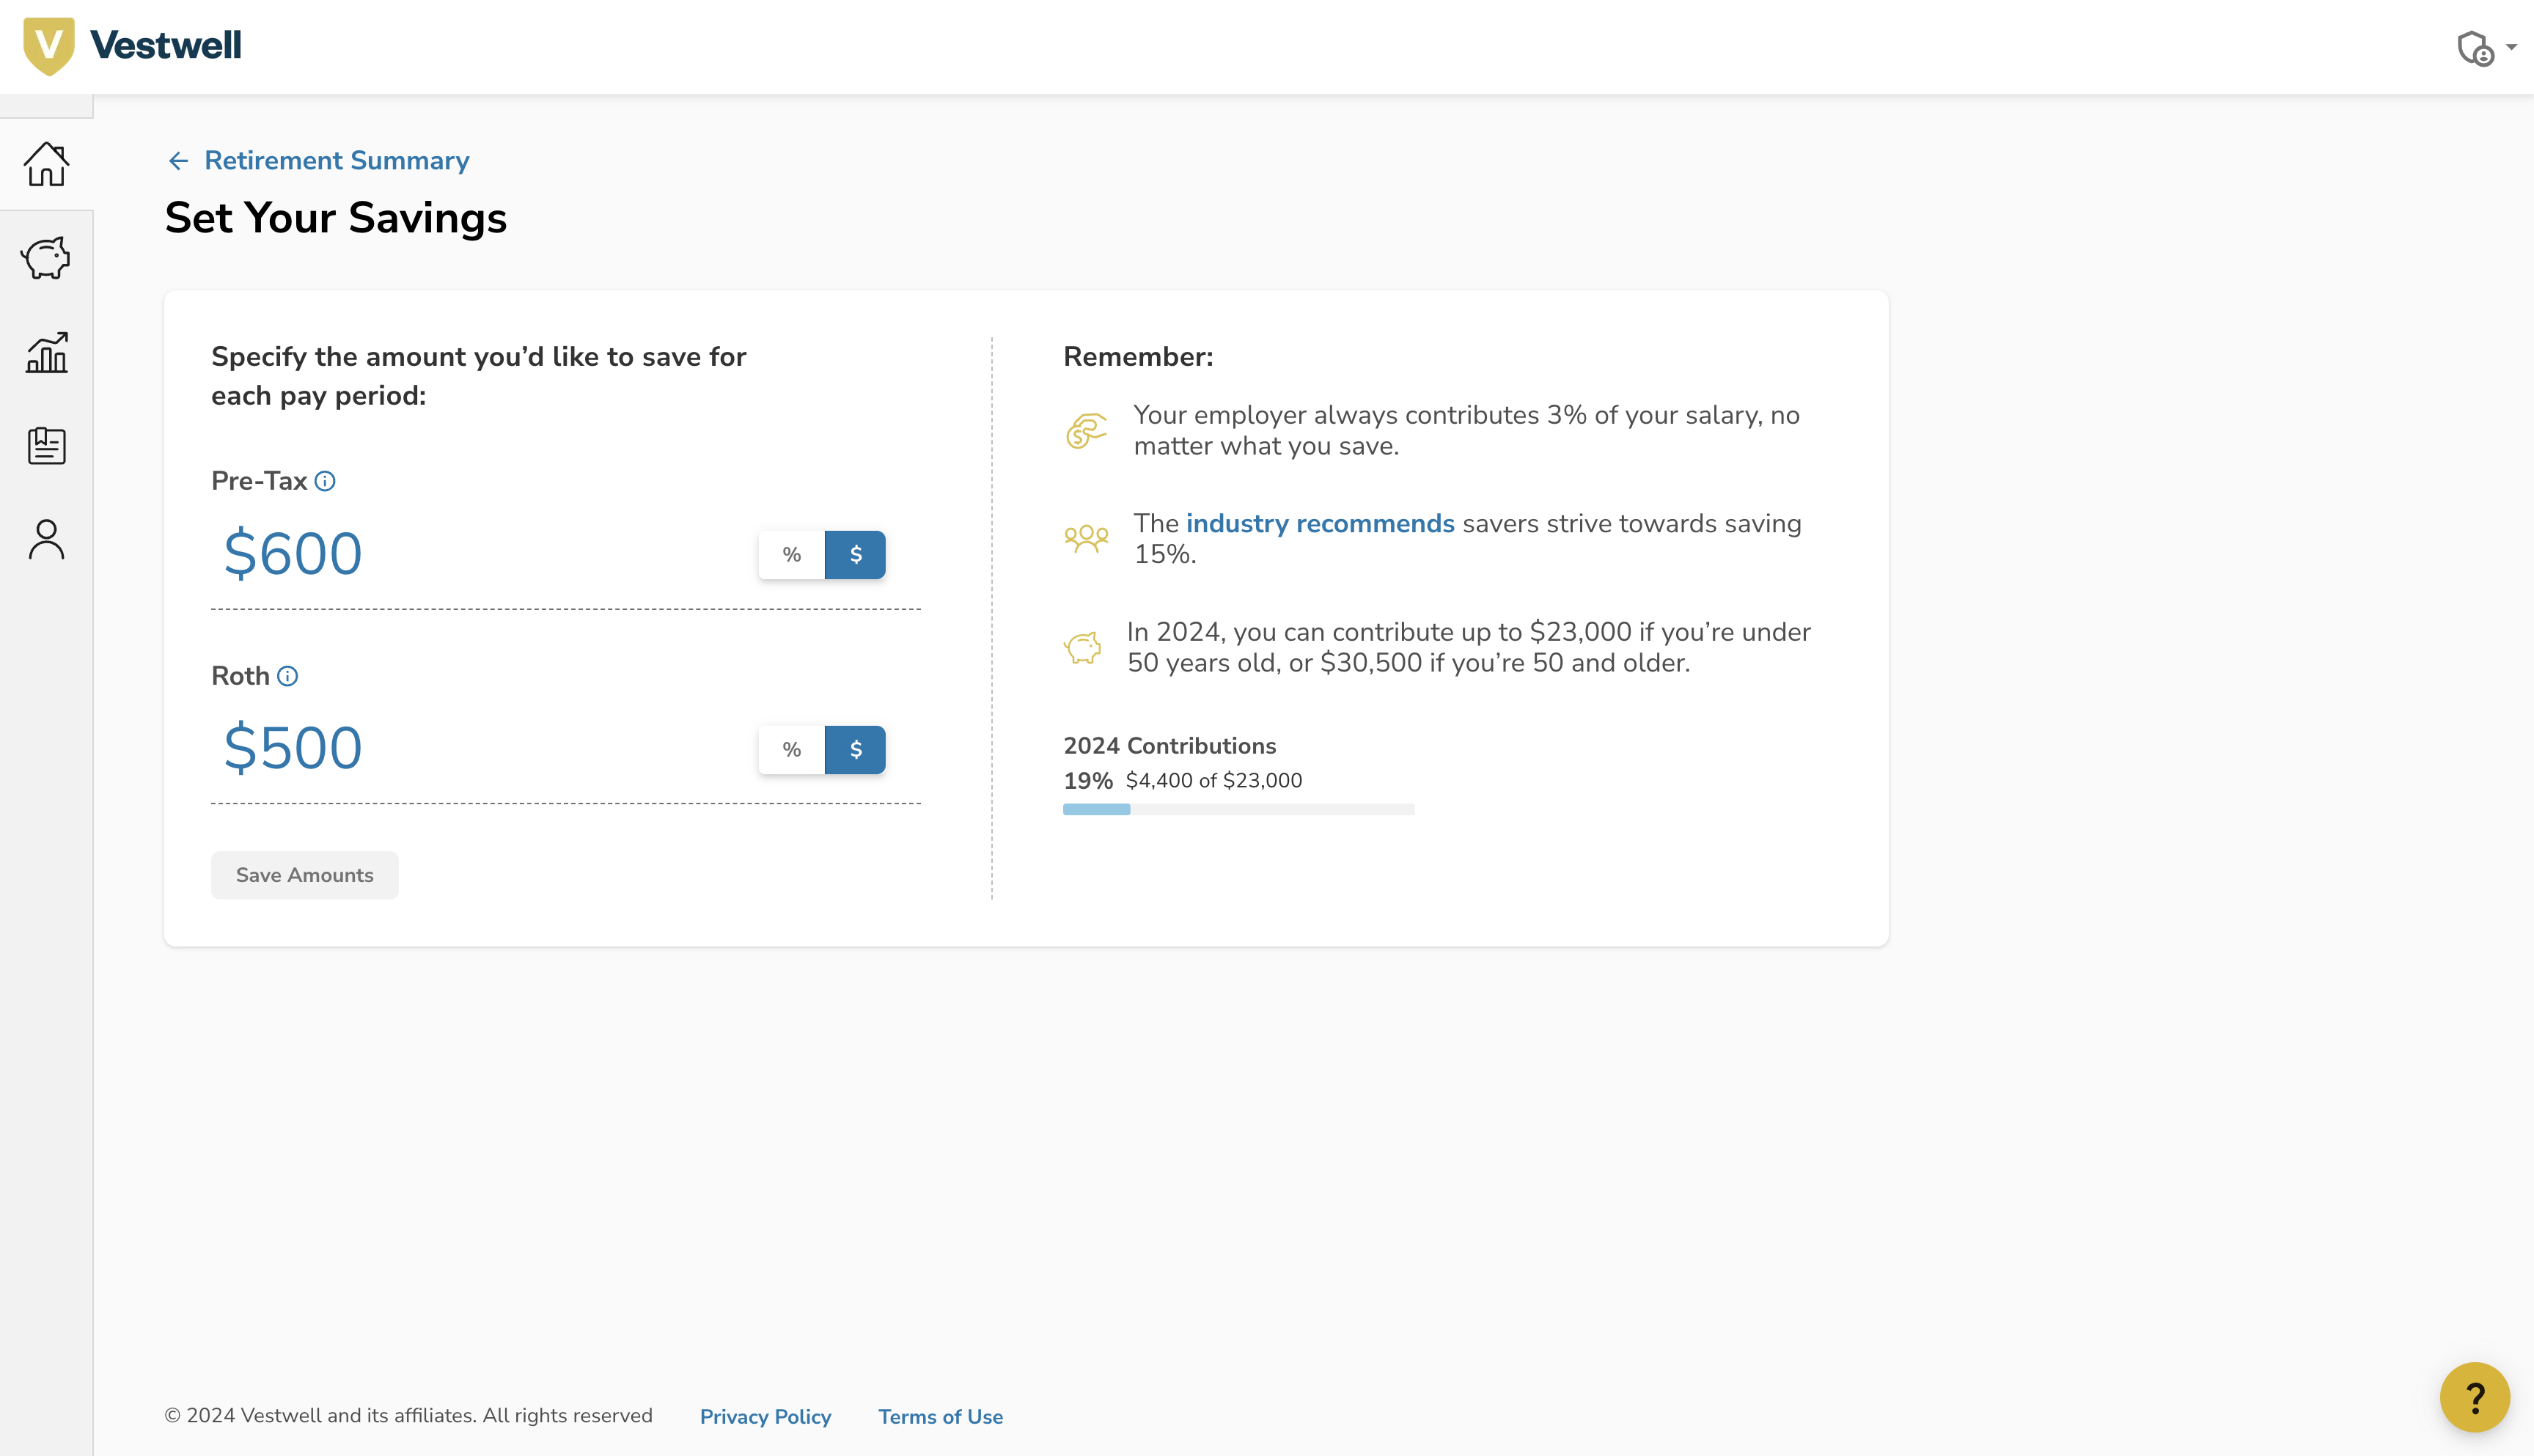Open the Roth info tooltip icon
Image resolution: width=2534 pixels, height=1456 pixels.
tap(288, 676)
